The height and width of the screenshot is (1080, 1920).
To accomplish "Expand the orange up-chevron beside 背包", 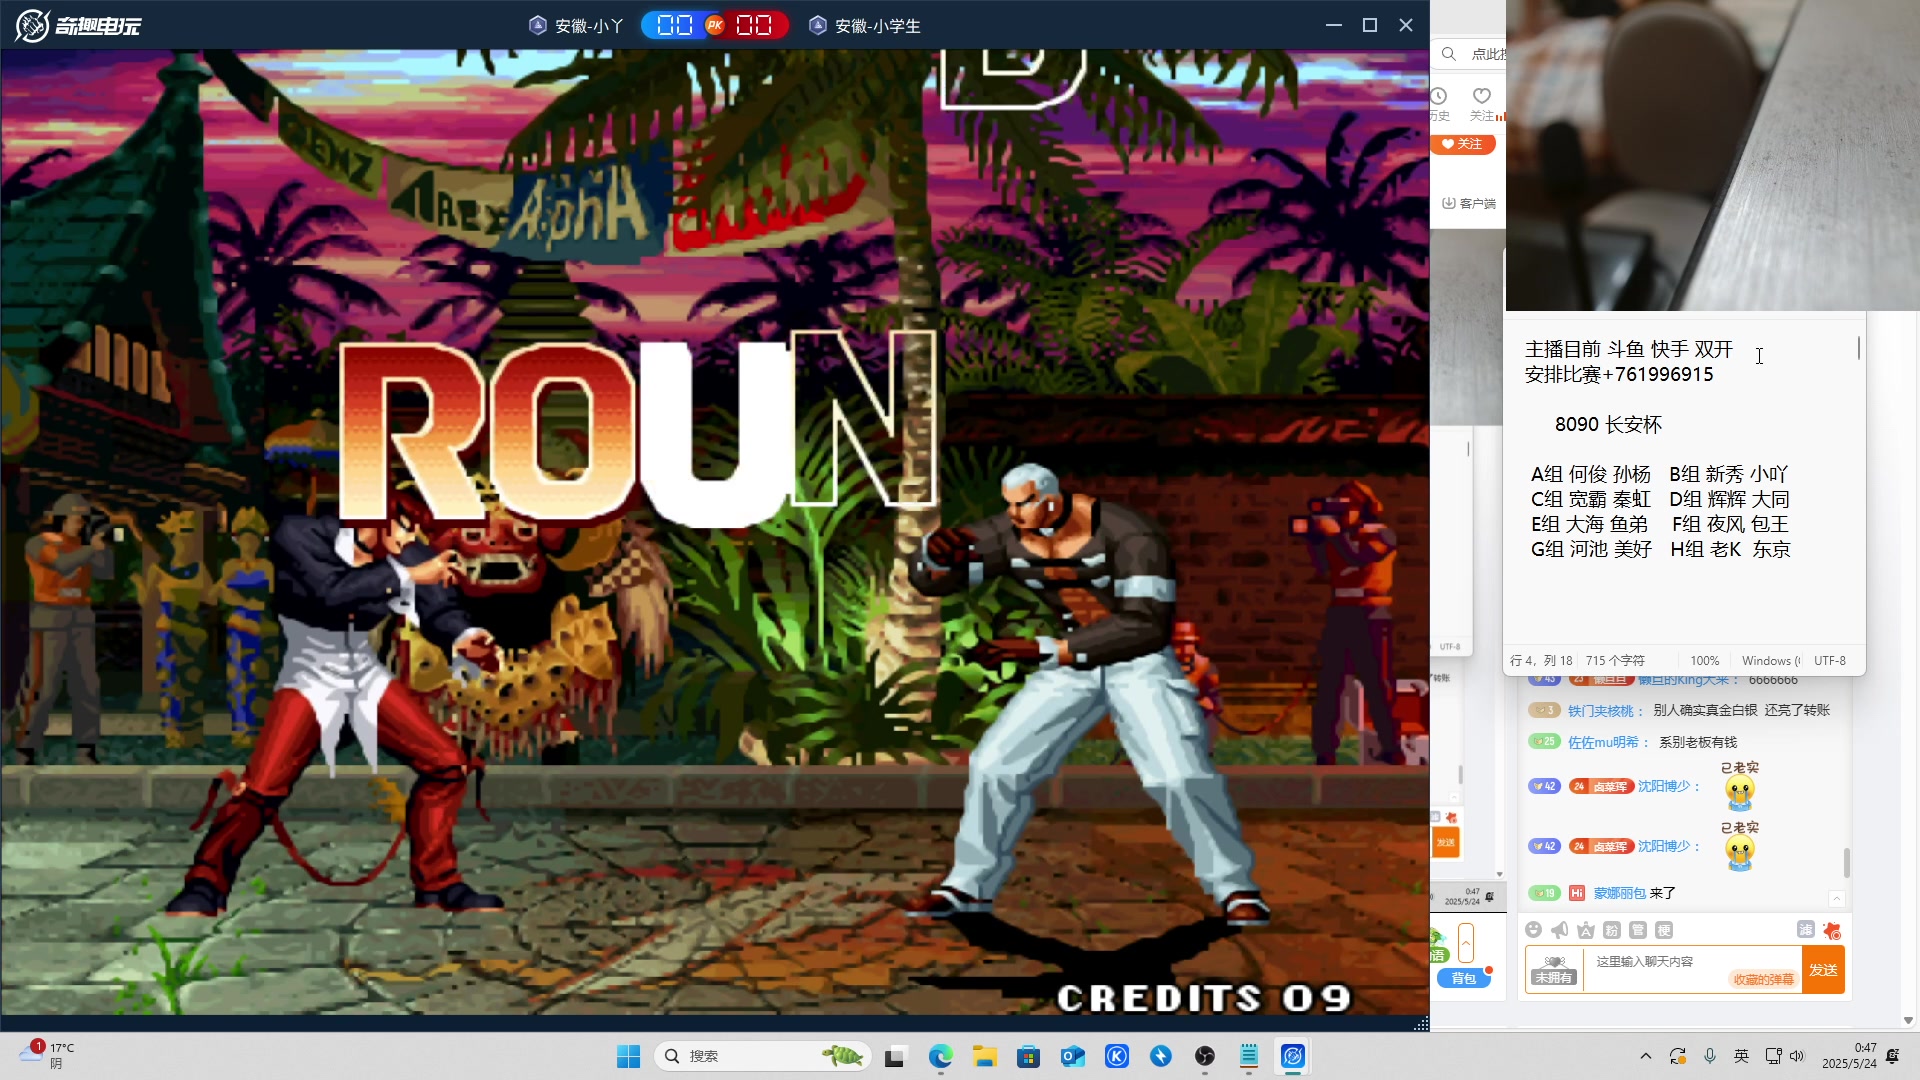I will click(1466, 943).
